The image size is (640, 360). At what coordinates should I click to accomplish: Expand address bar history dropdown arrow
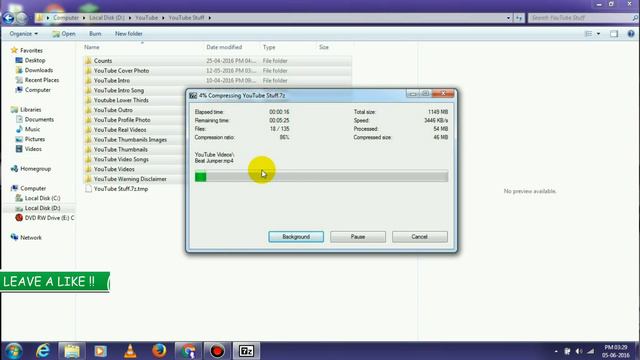[x=508, y=18]
